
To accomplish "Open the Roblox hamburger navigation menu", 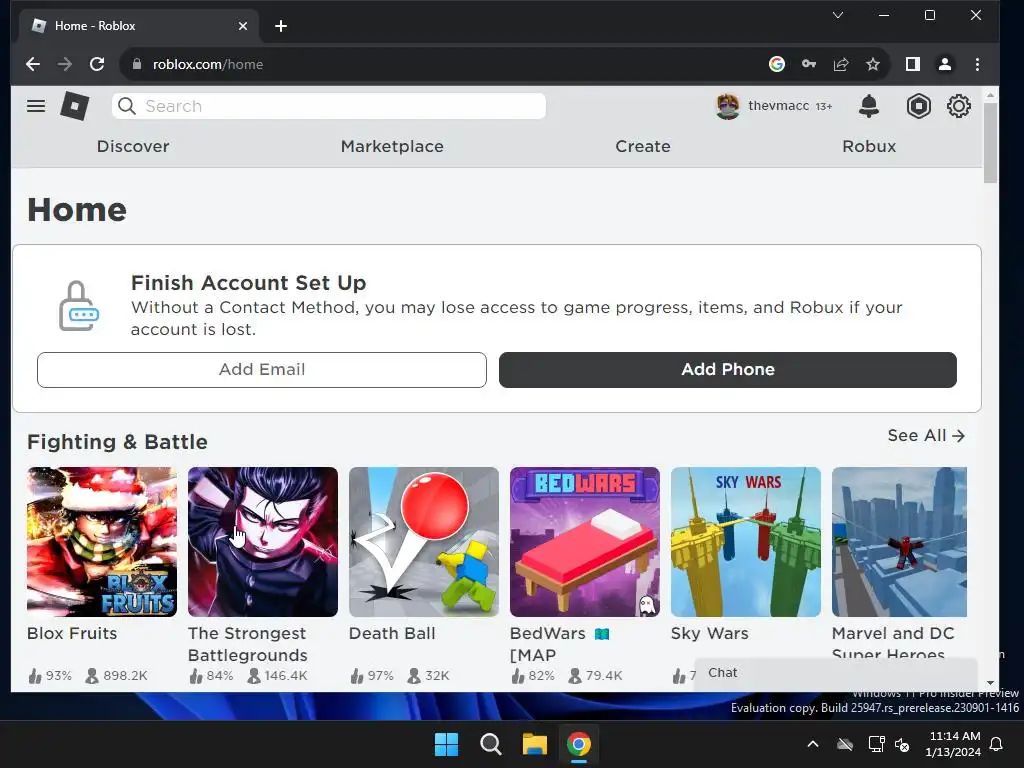I will [36, 106].
